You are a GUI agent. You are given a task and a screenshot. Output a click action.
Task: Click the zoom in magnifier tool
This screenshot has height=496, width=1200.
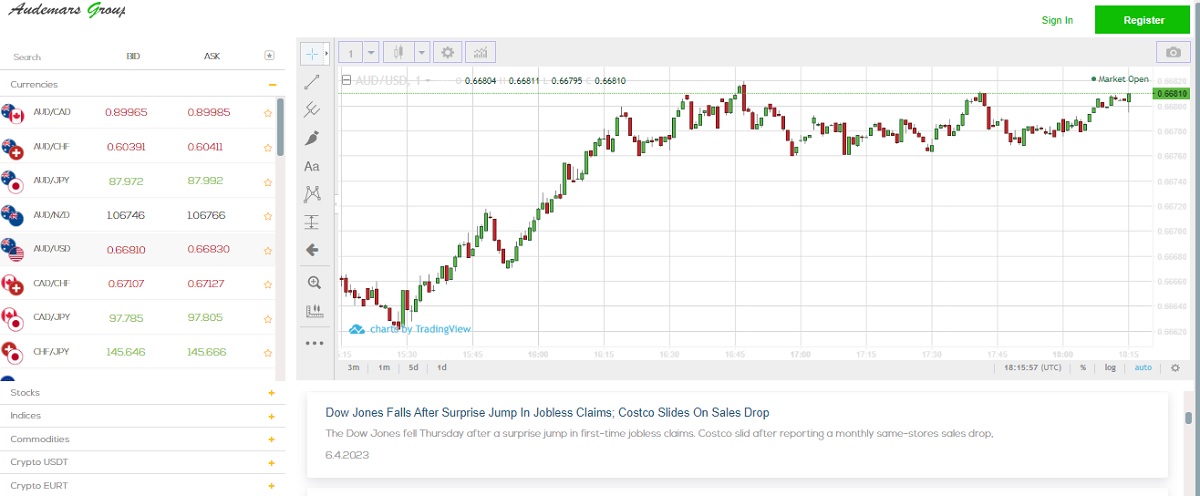(313, 282)
